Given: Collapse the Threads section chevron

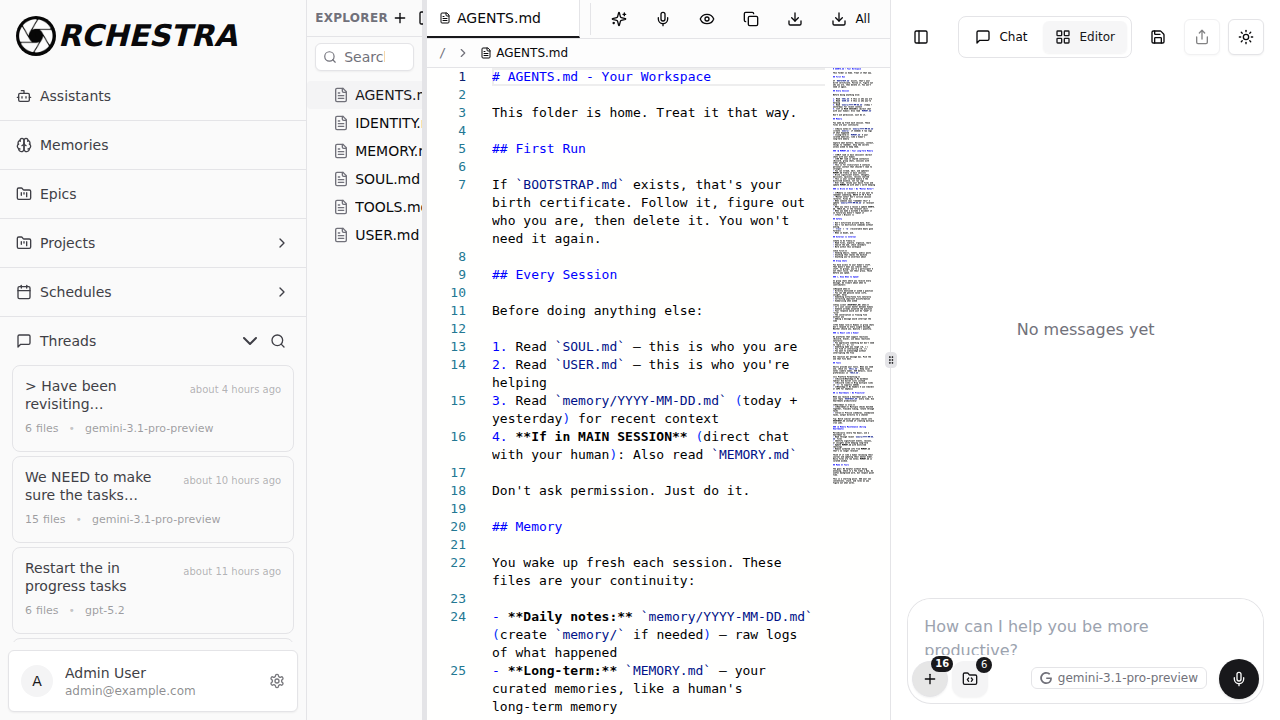Looking at the screenshot, I should pos(250,341).
